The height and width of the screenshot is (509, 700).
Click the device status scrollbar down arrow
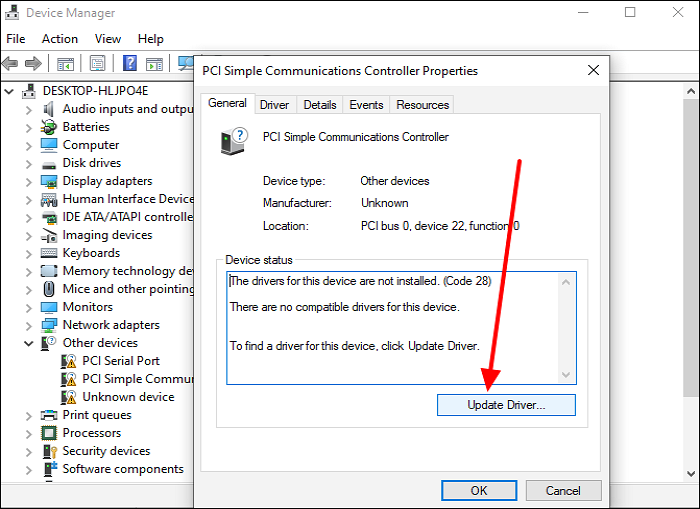pos(567,375)
